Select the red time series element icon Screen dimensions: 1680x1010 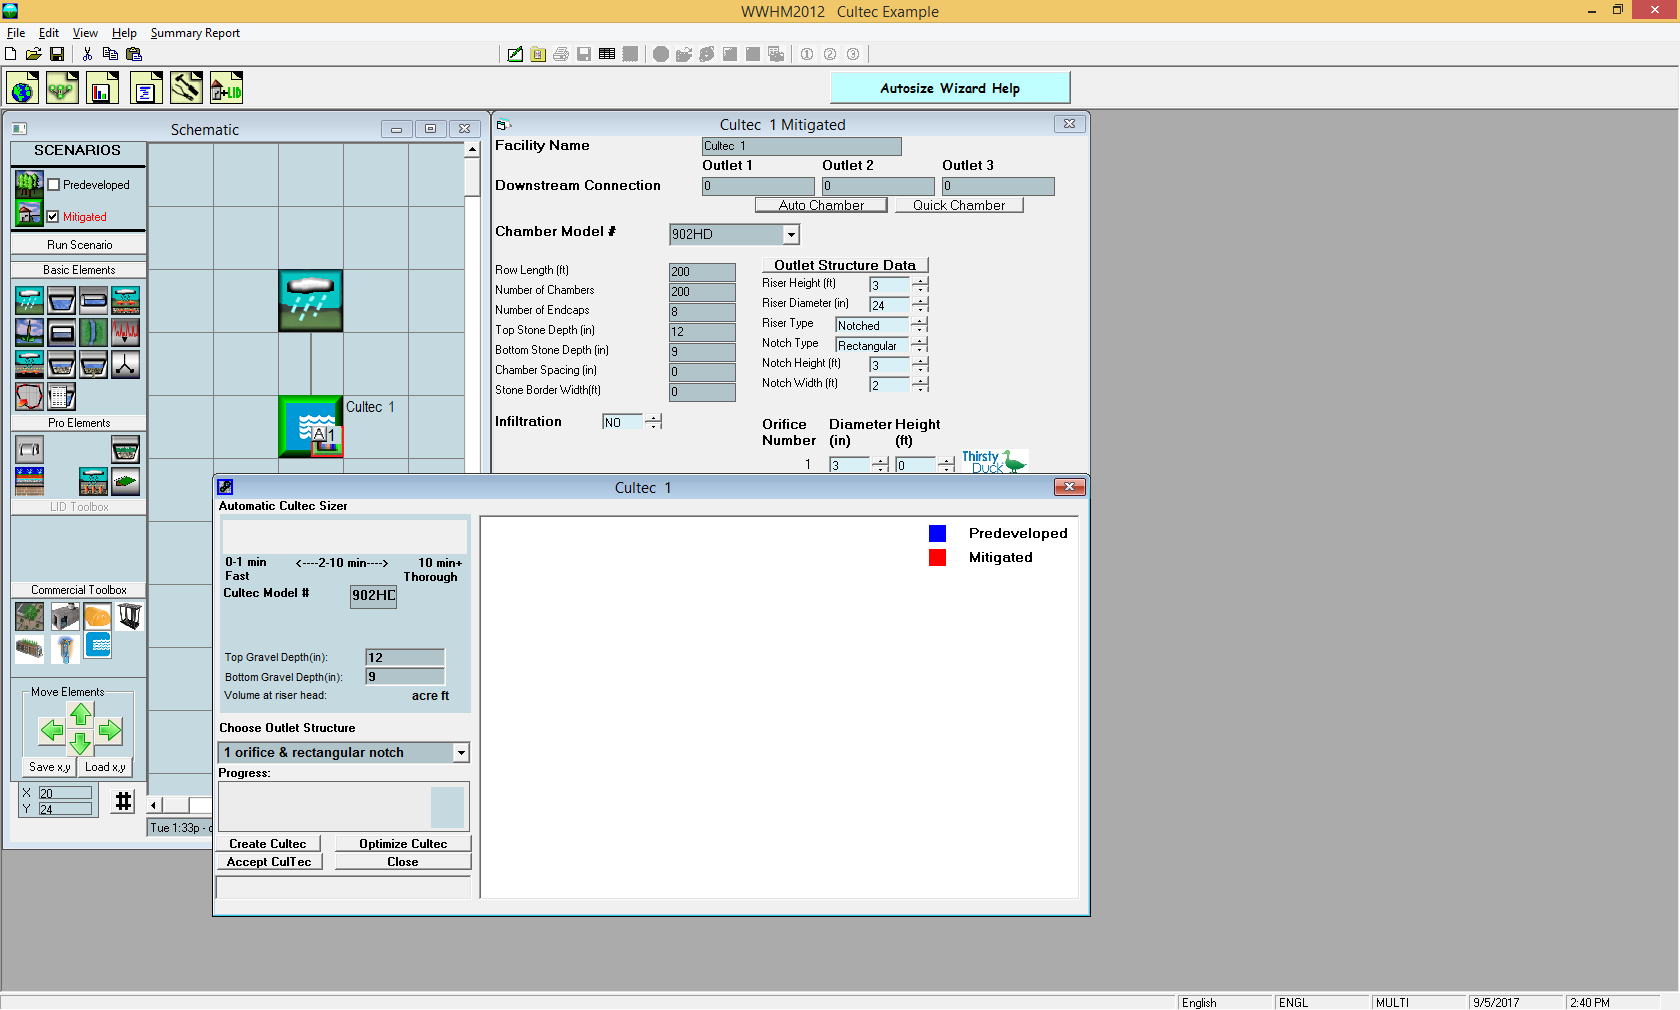[125, 332]
